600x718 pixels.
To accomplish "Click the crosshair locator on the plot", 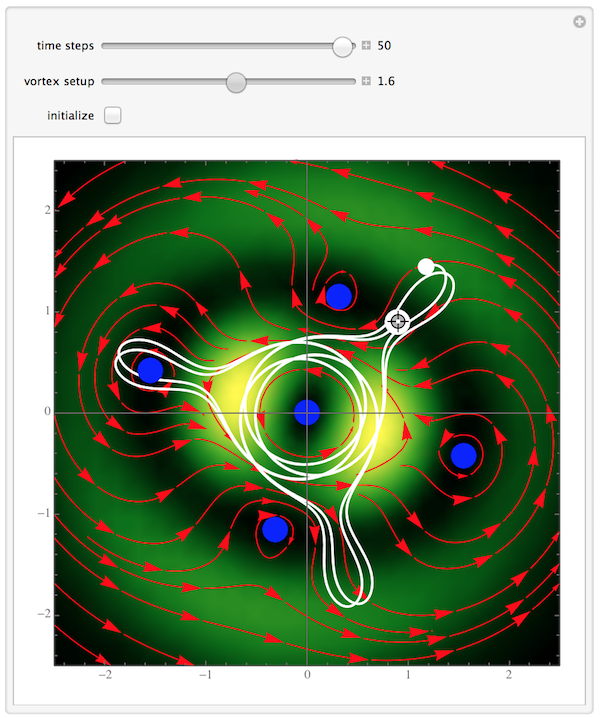I will (x=398, y=321).
